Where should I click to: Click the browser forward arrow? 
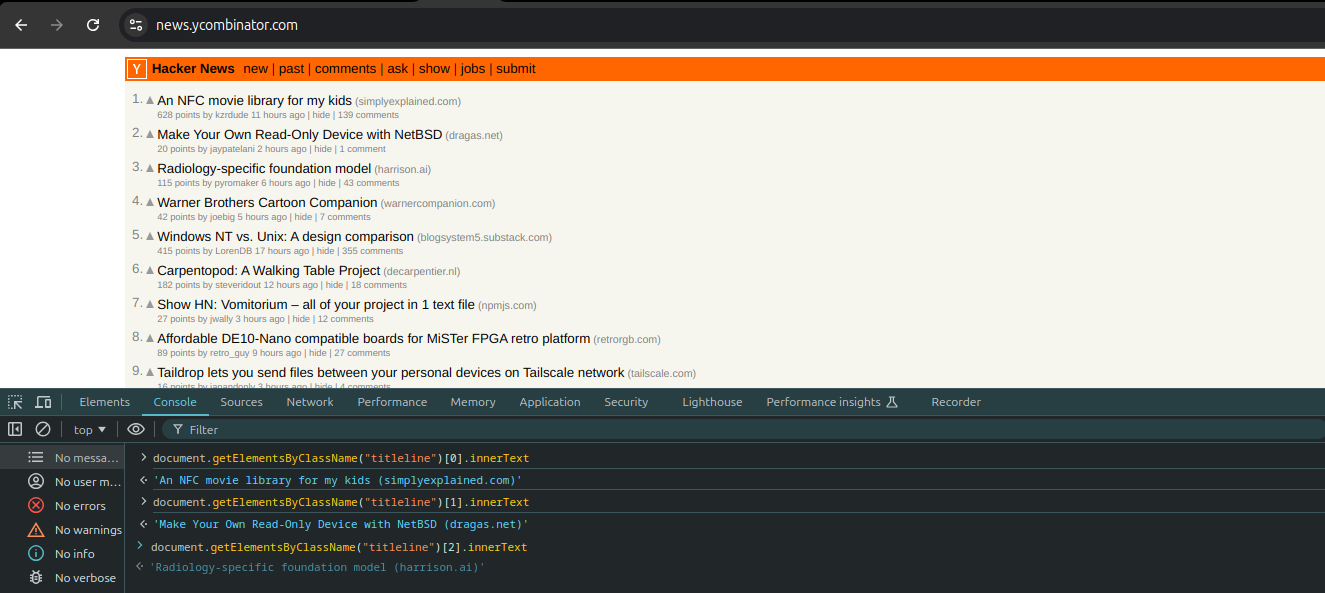pyautogui.click(x=57, y=25)
